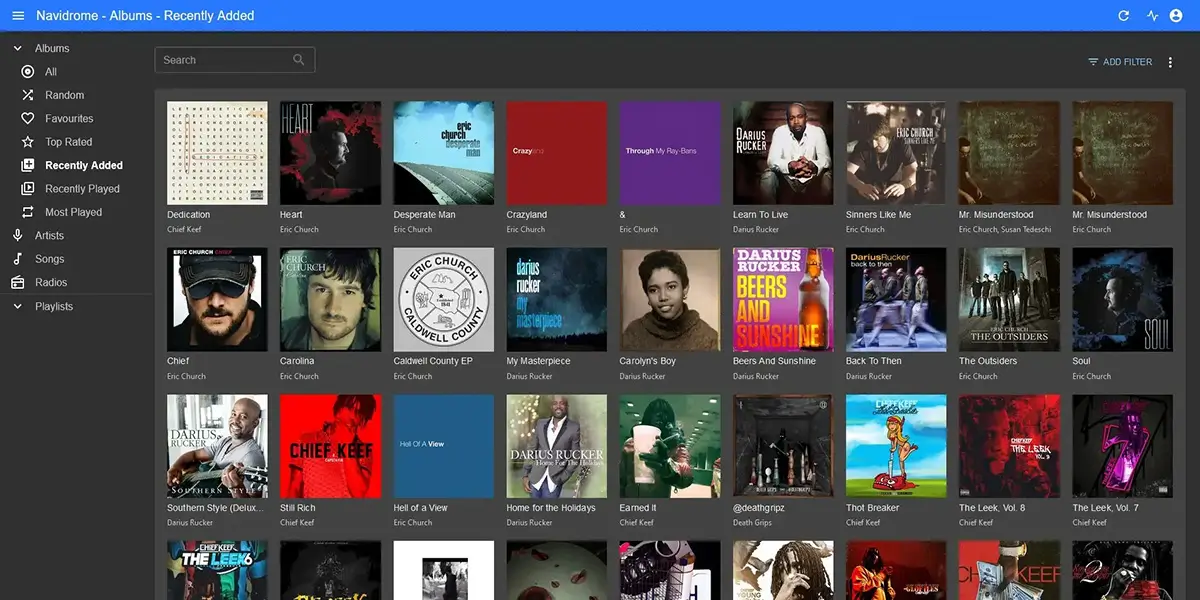The width and height of the screenshot is (1200, 600).
Task: Open the three-dot more options menu
Action: pos(1171,62)
